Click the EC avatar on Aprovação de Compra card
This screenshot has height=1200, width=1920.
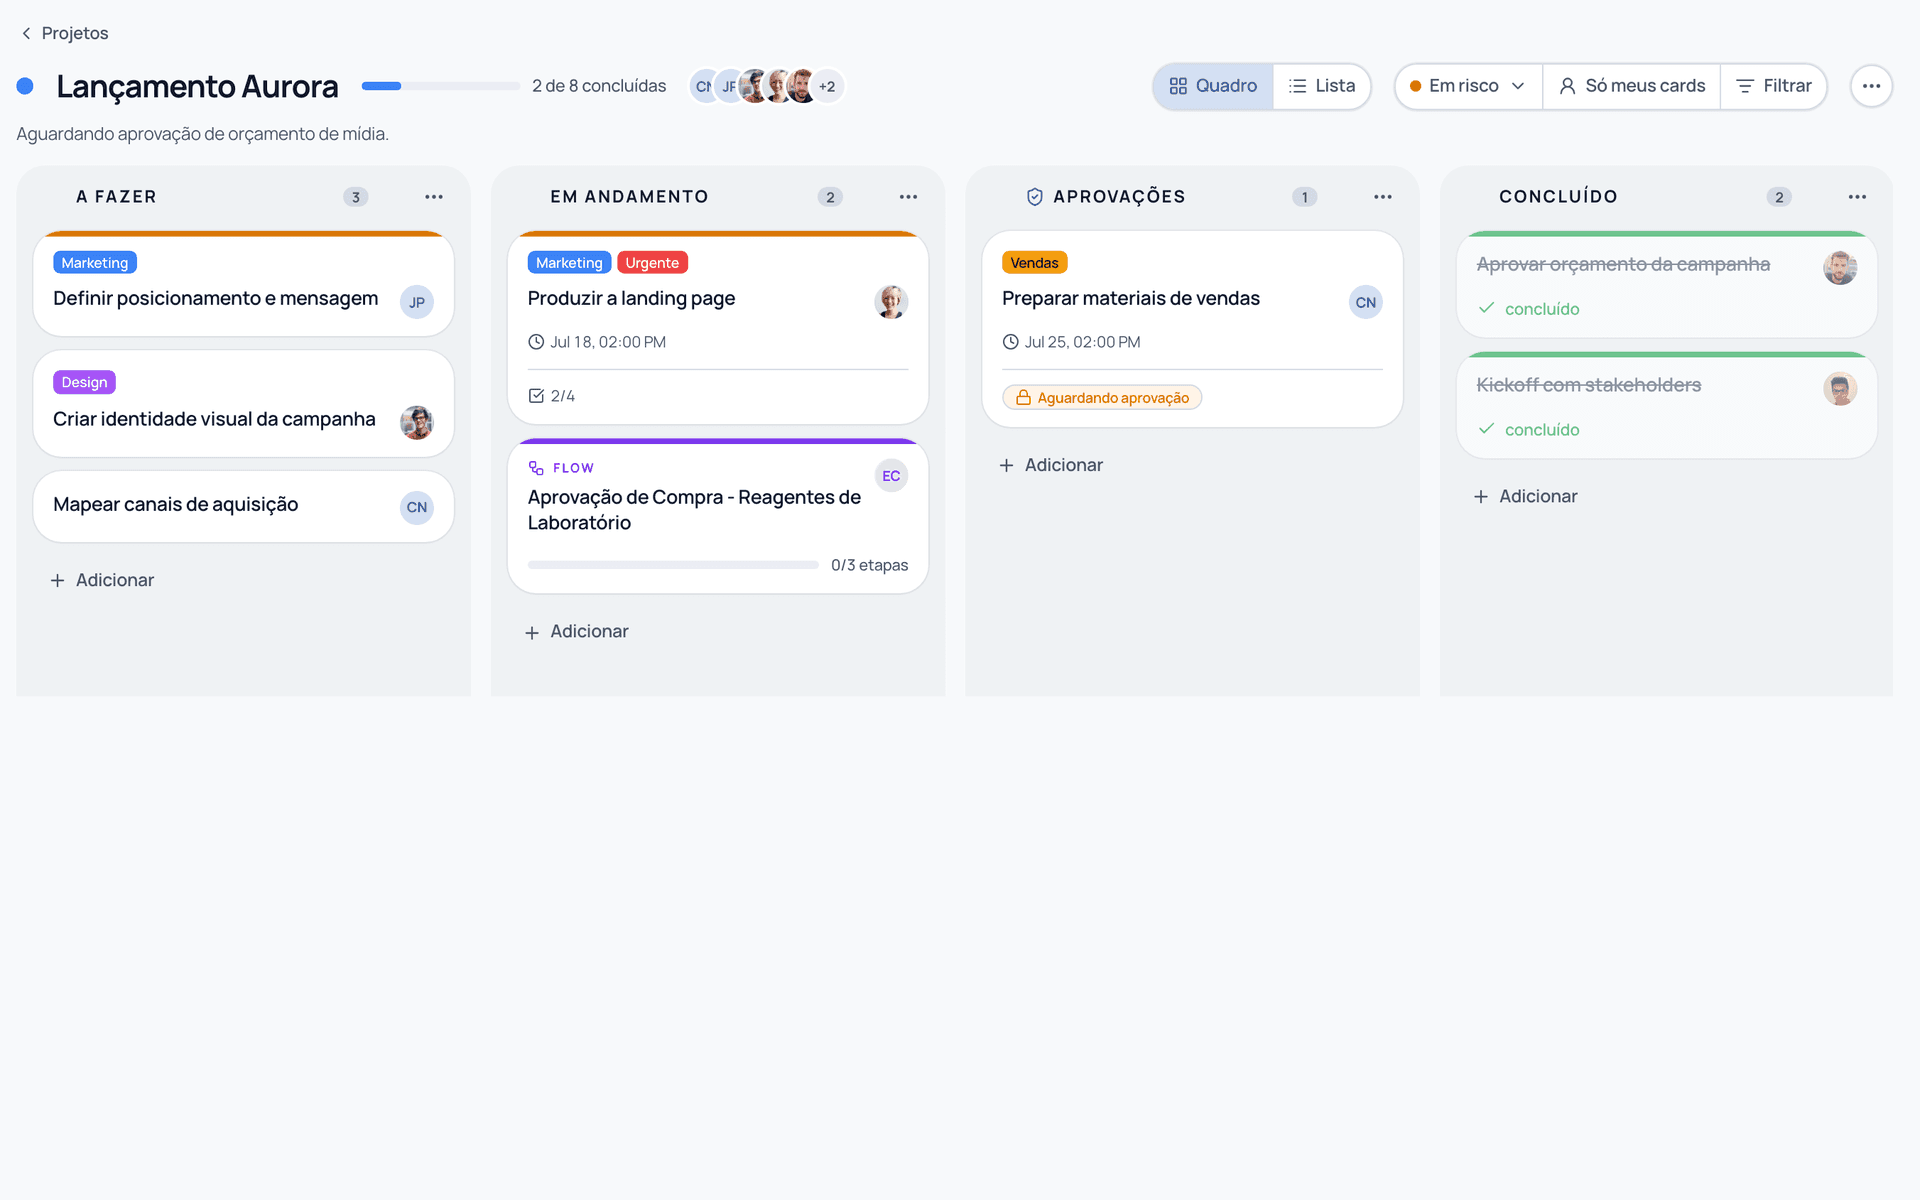pyautogui.click(x=891, y=476)
